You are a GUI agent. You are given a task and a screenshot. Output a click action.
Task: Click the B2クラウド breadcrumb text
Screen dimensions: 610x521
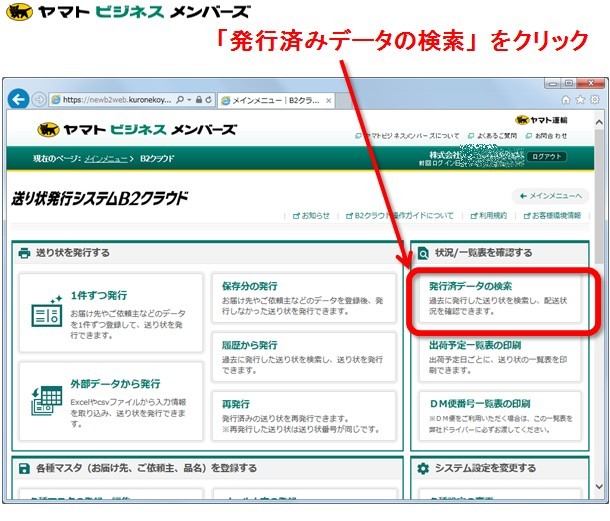click(x=157, y=159)
